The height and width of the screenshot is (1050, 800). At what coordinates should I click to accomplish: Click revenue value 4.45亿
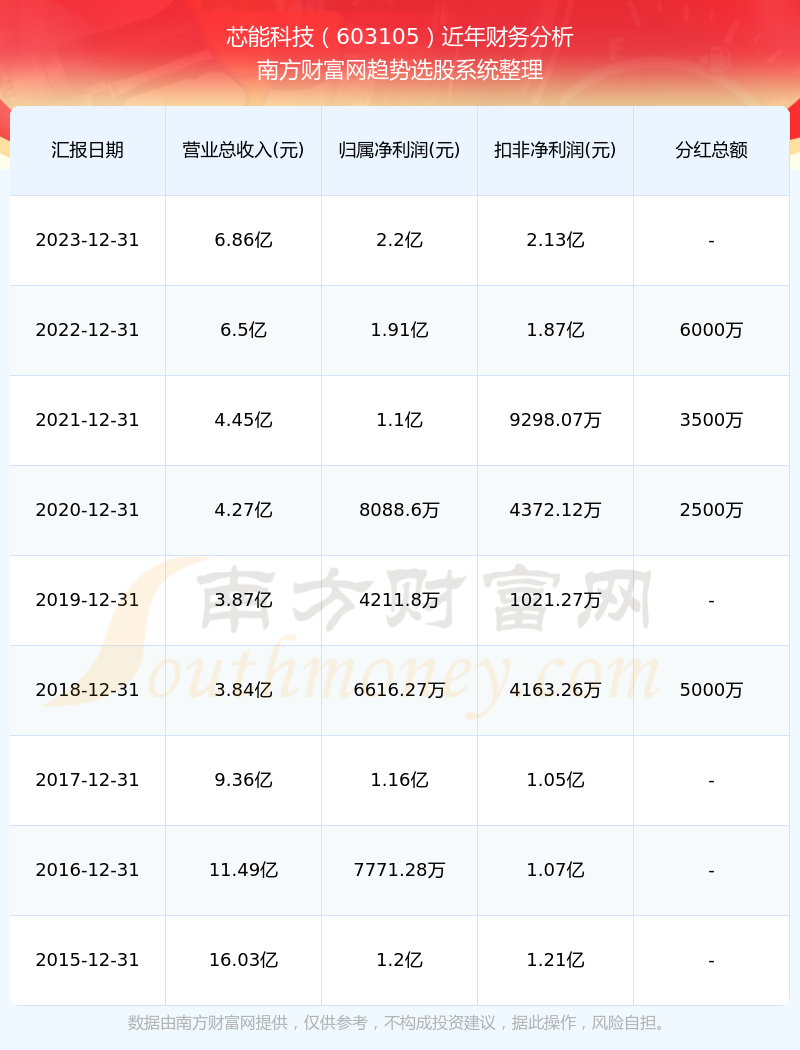tap(243, 420)
